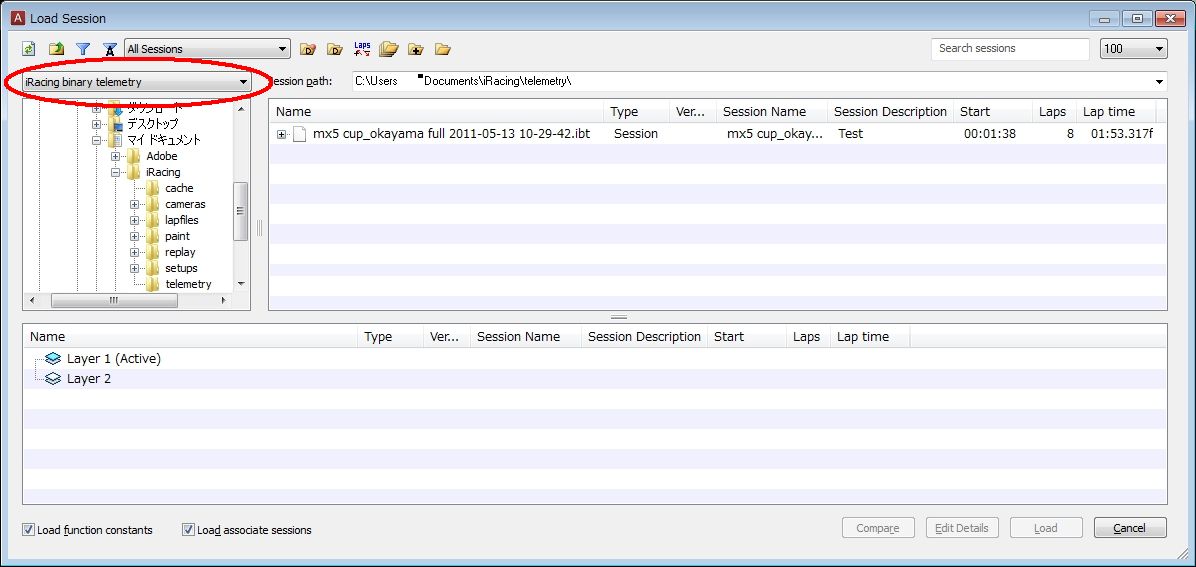Viewport: 1196px width, 567px height.
Task: Expand the デスクトップ folder node
Action: 97,124
